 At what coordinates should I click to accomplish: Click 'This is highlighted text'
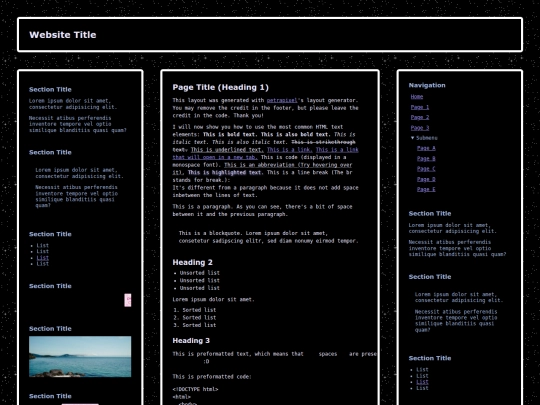(x=224, y=172)
